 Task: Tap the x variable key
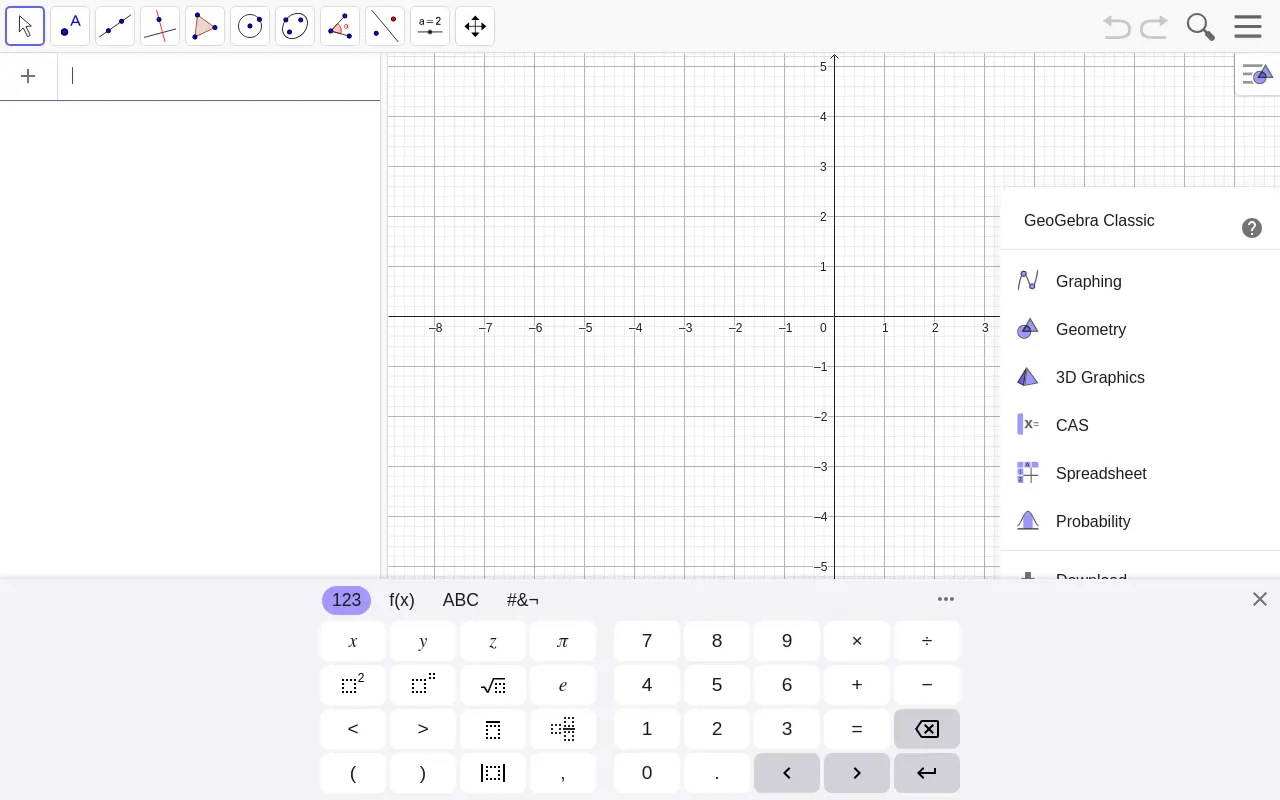(x=353, y=641)
